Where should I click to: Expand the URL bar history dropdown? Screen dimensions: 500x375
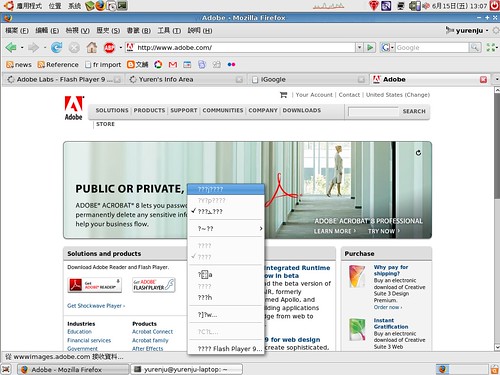click(359, 48)
